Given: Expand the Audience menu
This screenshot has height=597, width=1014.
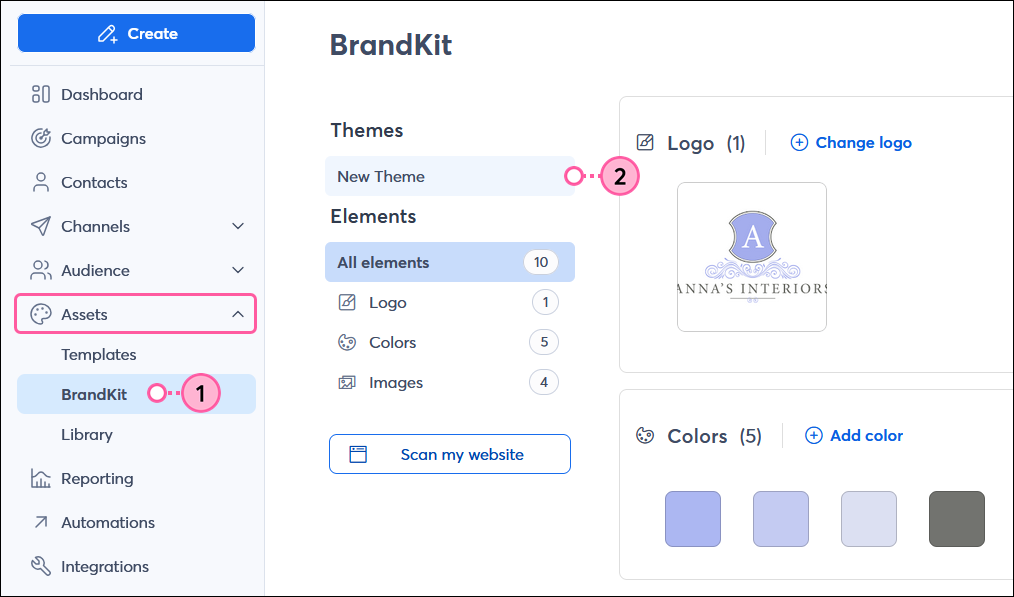Looking at the screenshot, I should 238,270.
